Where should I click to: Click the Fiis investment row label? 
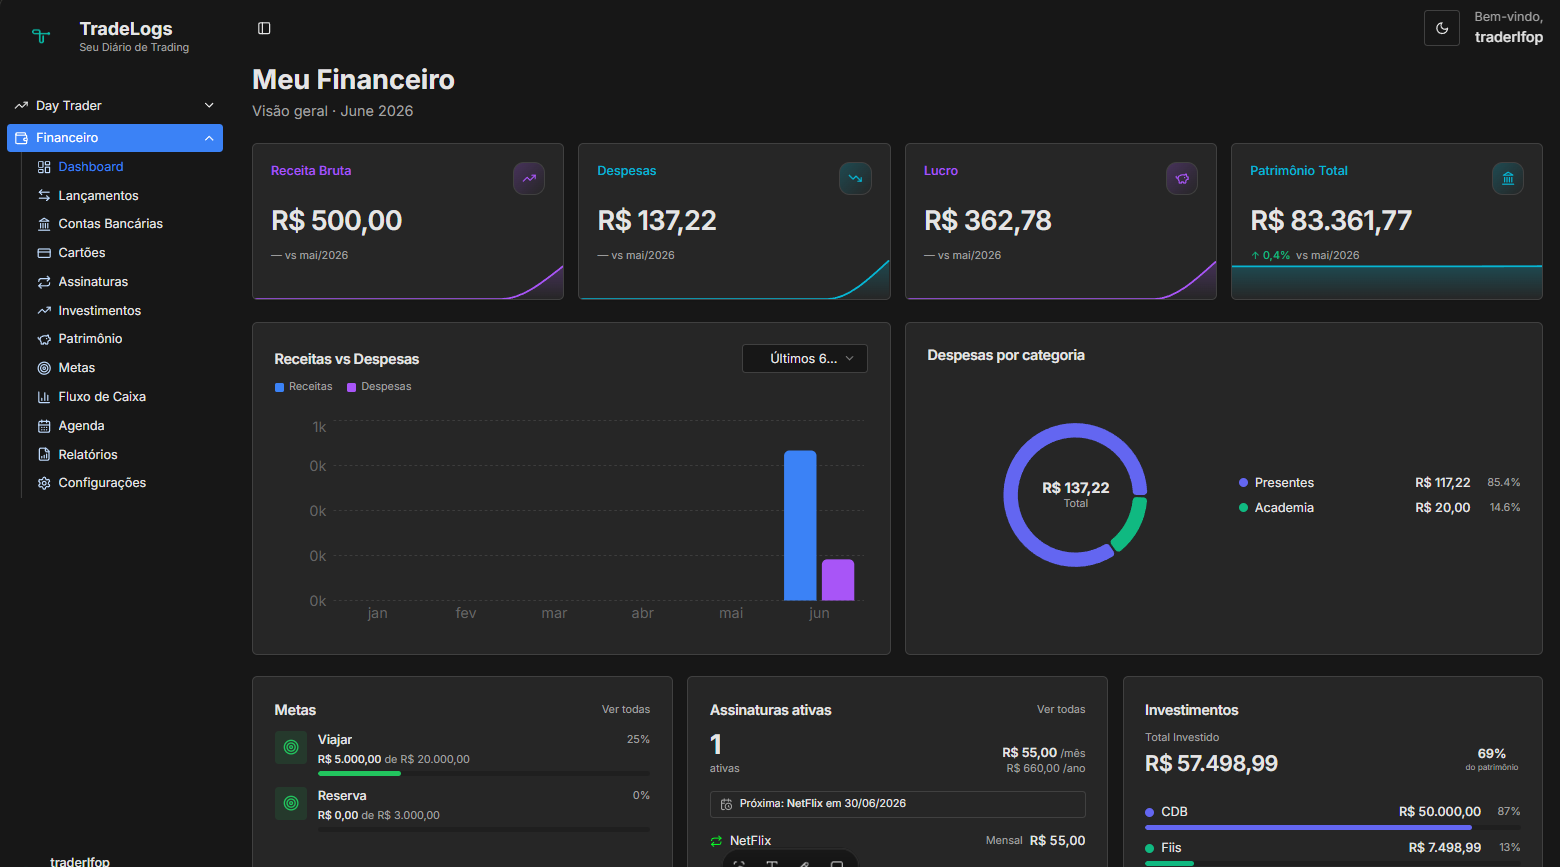coord(1171,848)
